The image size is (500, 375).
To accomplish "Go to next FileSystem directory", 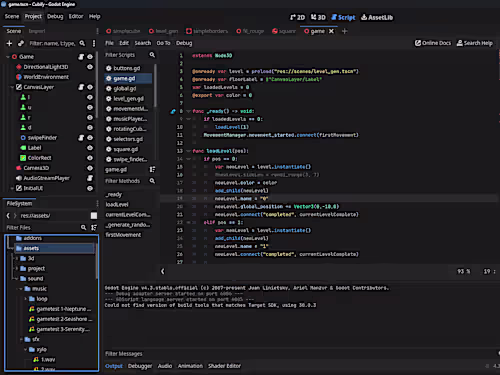I will click(15, 216).
